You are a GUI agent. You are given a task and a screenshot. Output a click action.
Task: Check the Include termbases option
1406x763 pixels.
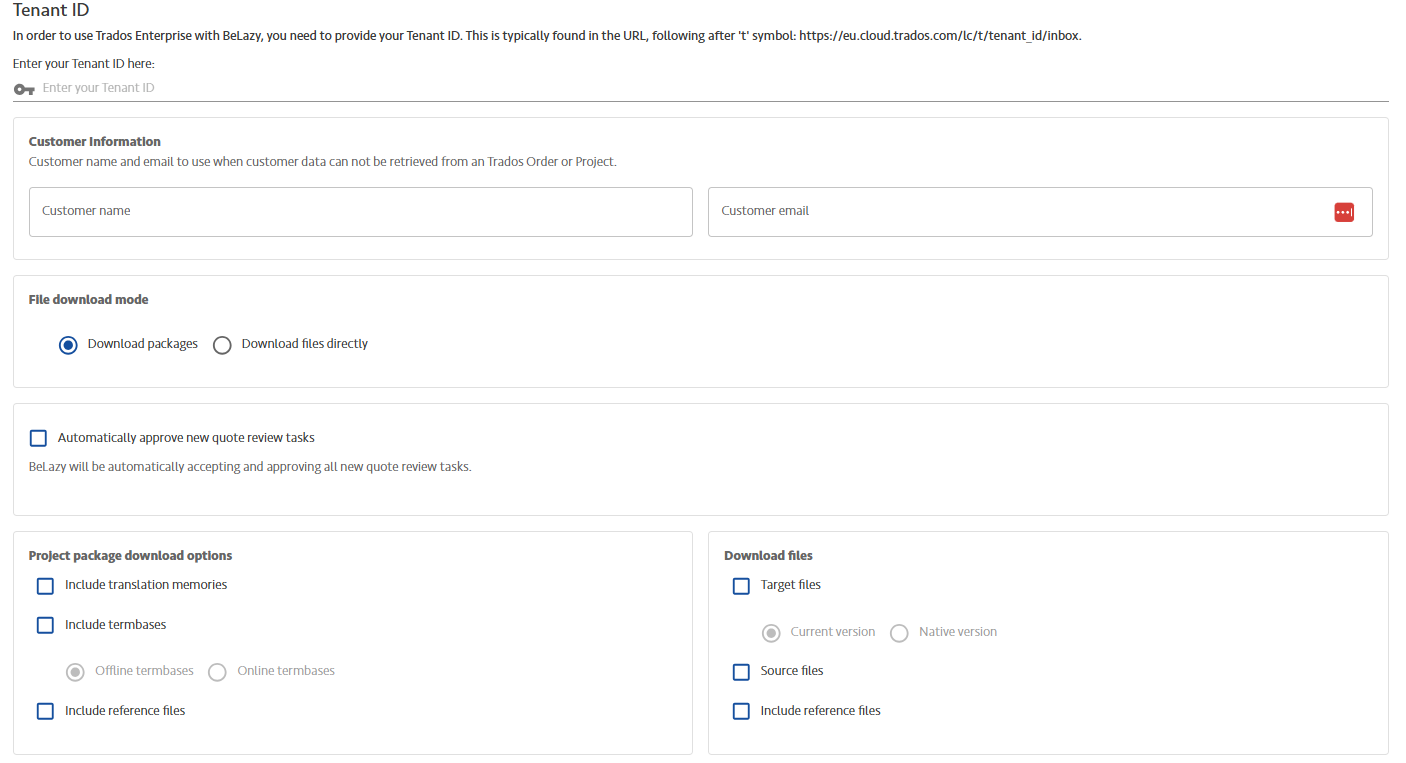tap(45, 626)
